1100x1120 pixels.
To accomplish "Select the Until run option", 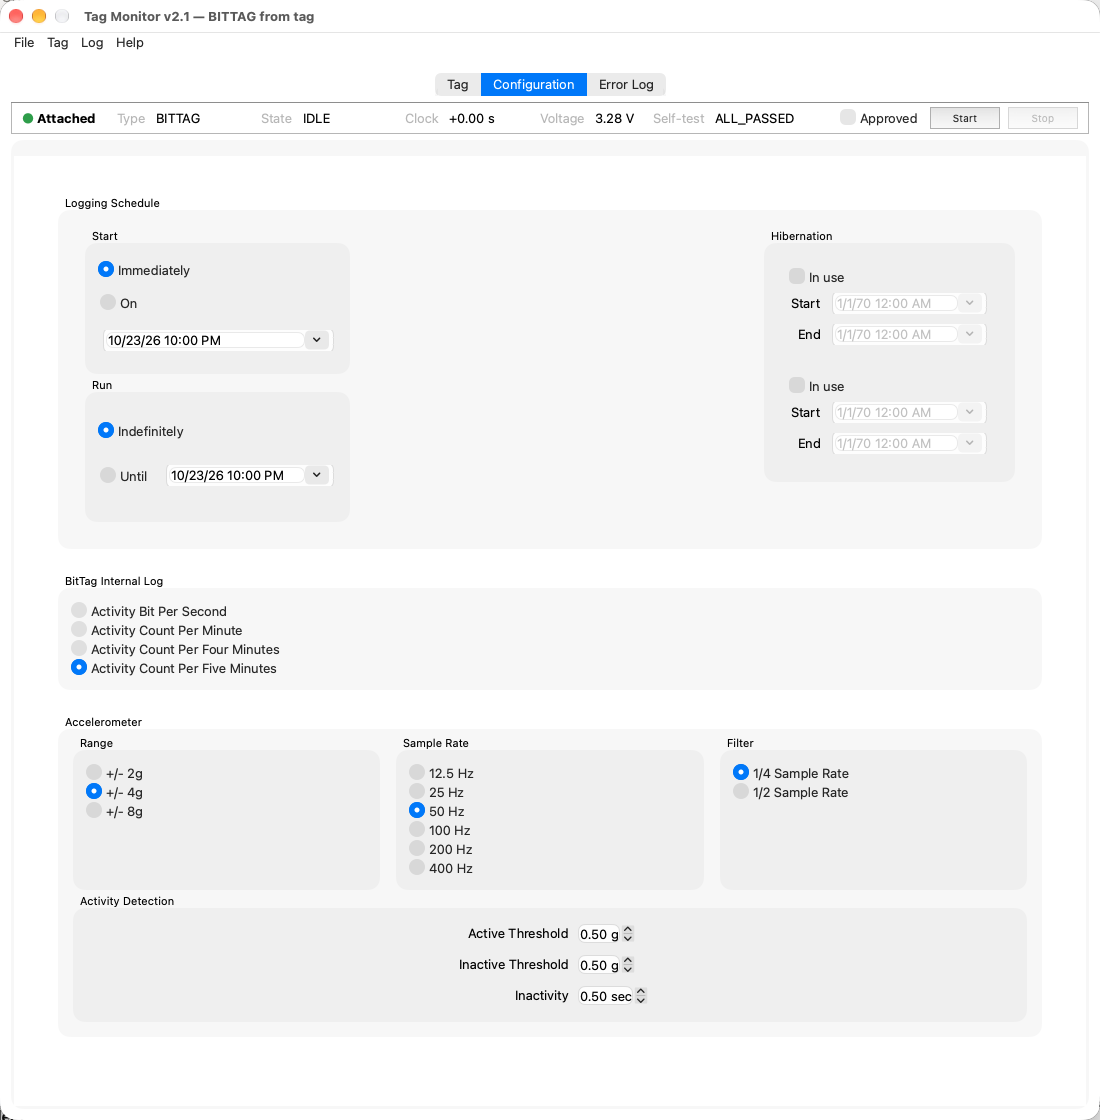I will tap(107, 475).
